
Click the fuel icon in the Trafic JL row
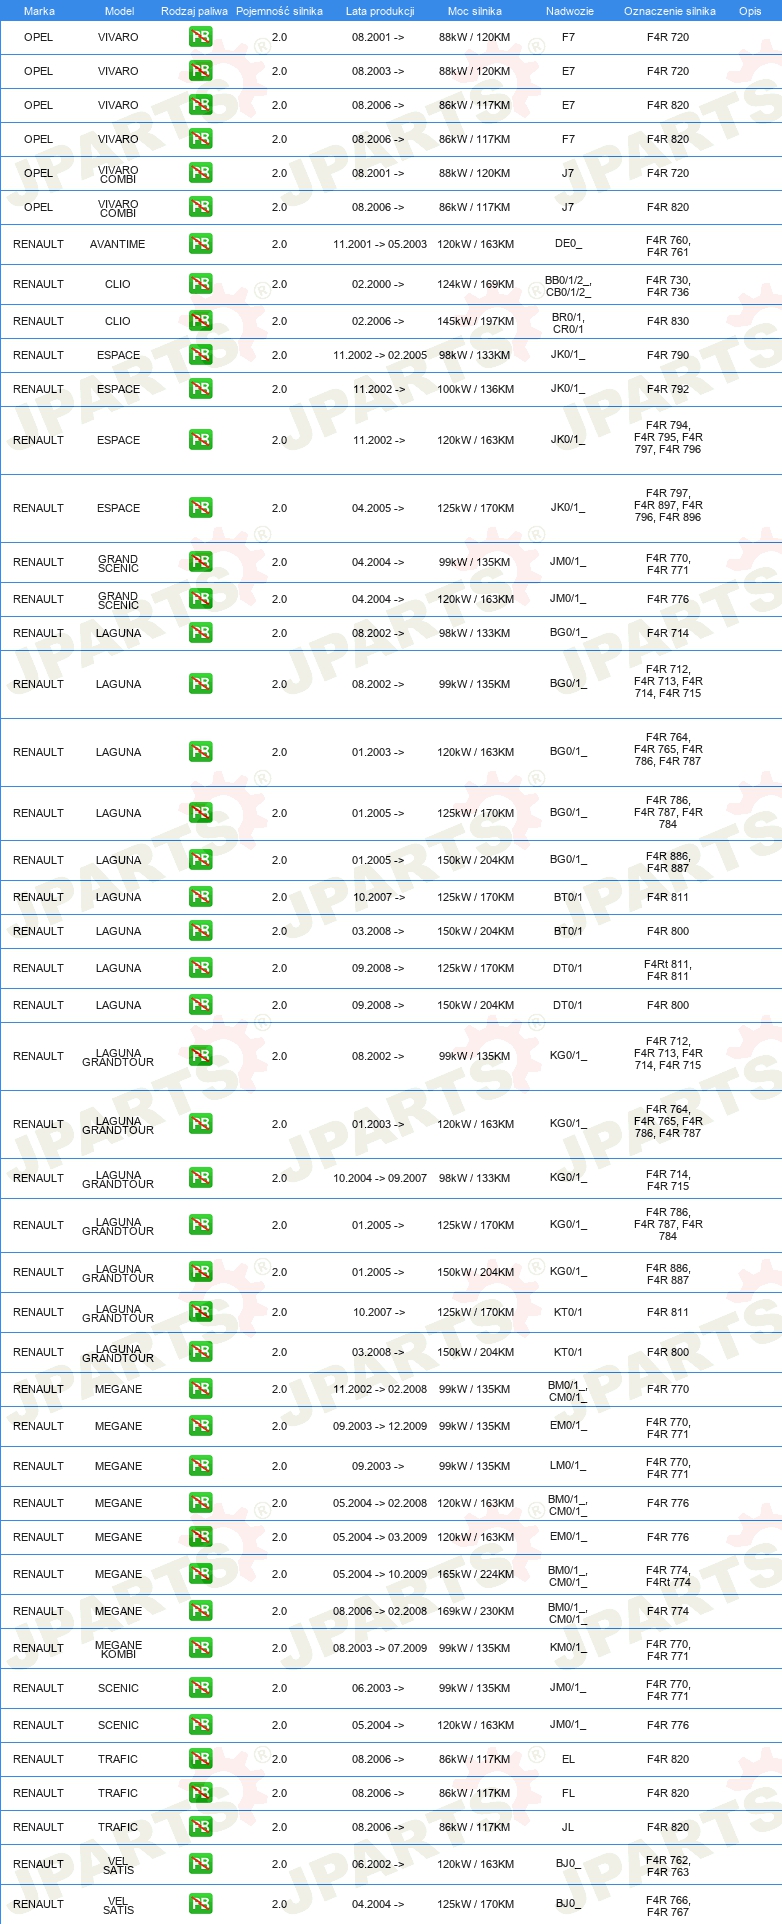click(201, 1827)
